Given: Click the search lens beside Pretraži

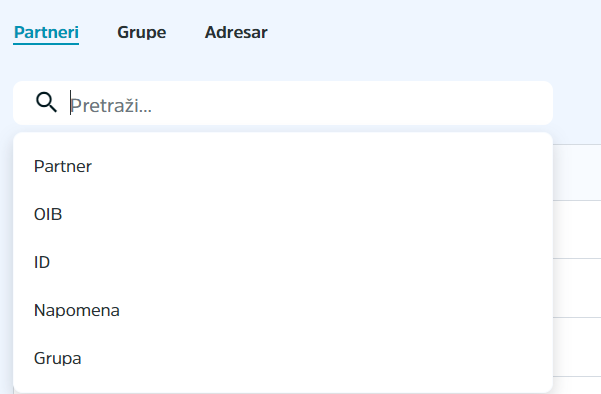Looking at the screenshot, I should [46, 102].
